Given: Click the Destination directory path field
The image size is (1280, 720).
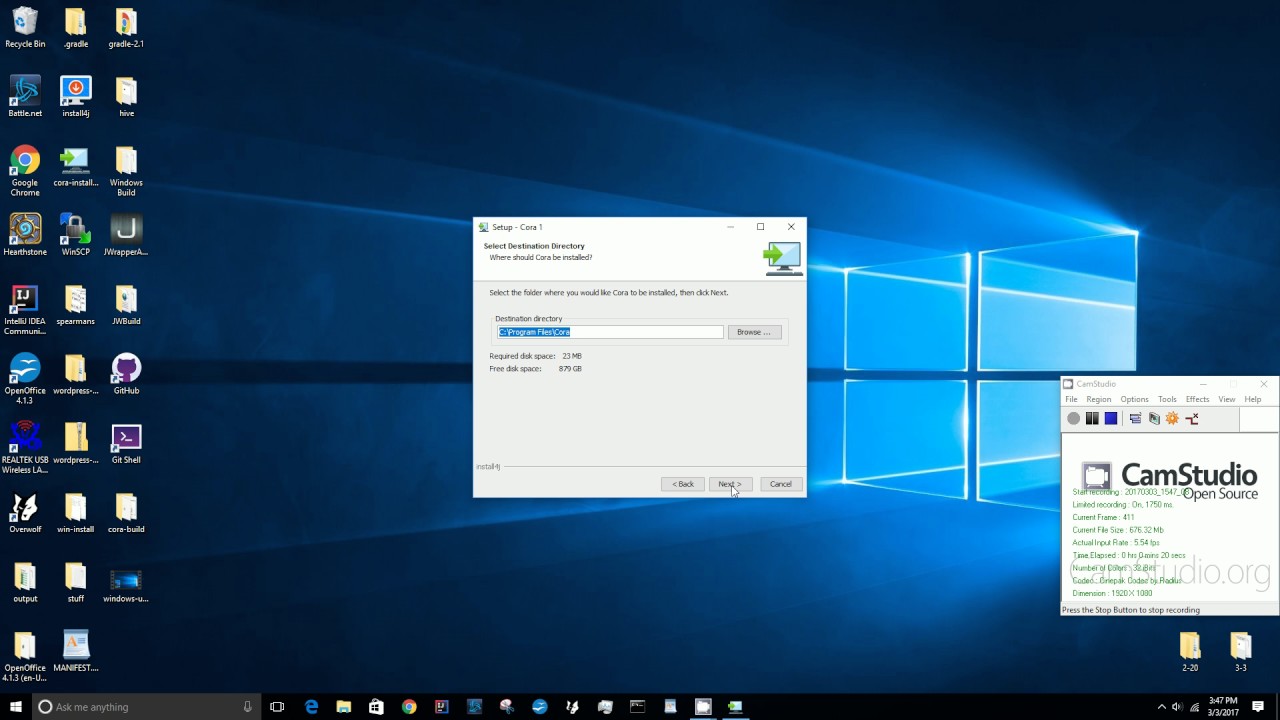Looking at the screenshot, I should coord(610,332).
